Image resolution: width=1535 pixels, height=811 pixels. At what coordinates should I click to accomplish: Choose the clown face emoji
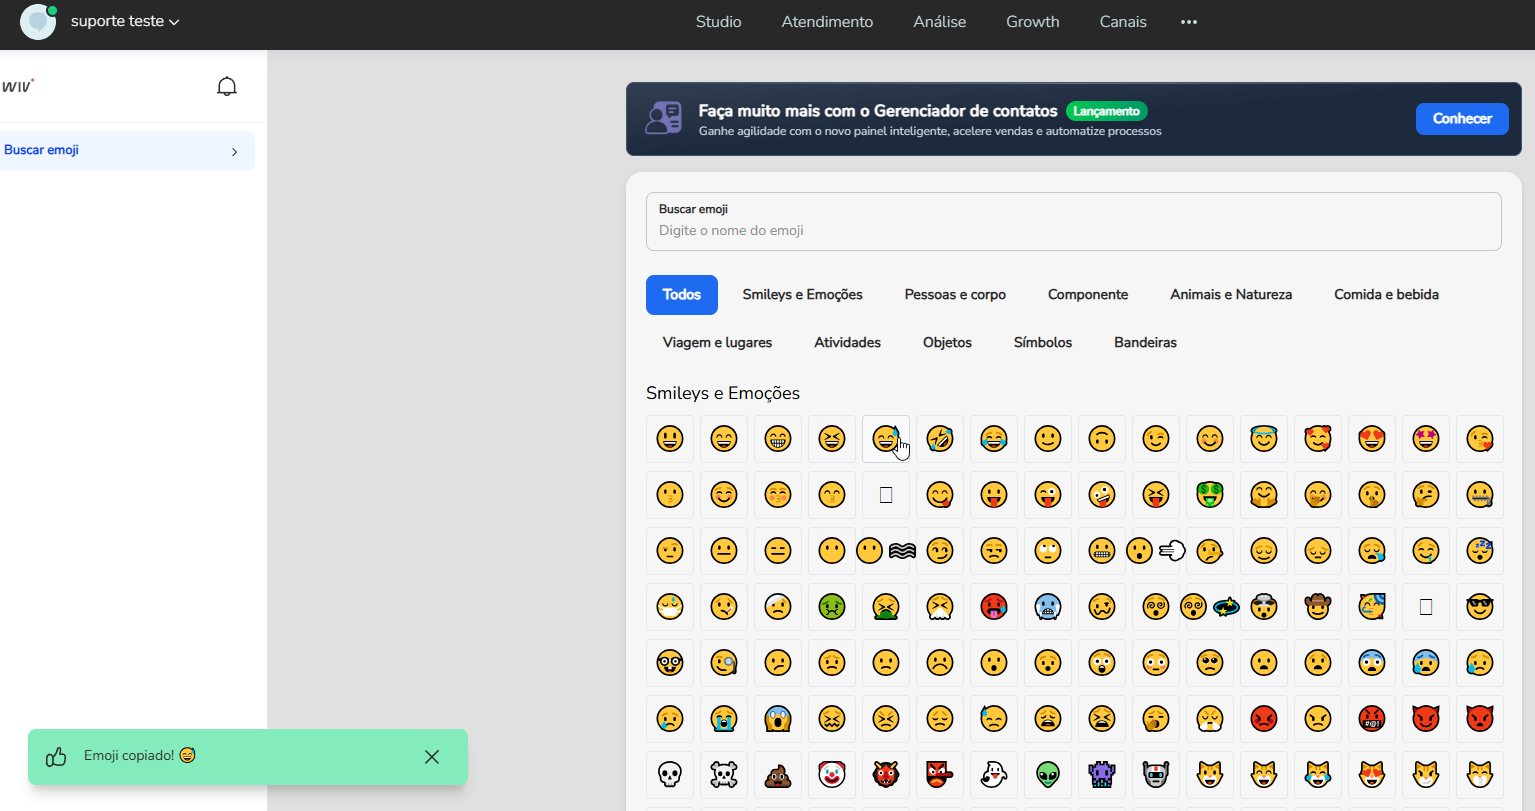832,775
